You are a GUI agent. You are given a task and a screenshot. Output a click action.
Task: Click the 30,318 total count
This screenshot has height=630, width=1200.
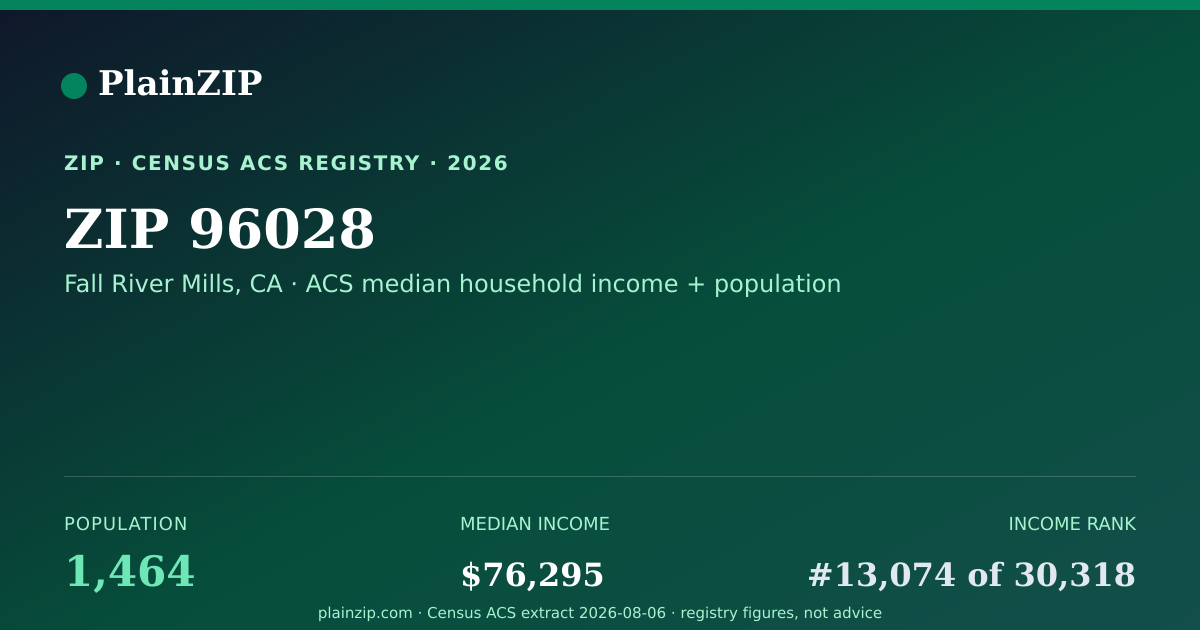(x=1075, y=575)
